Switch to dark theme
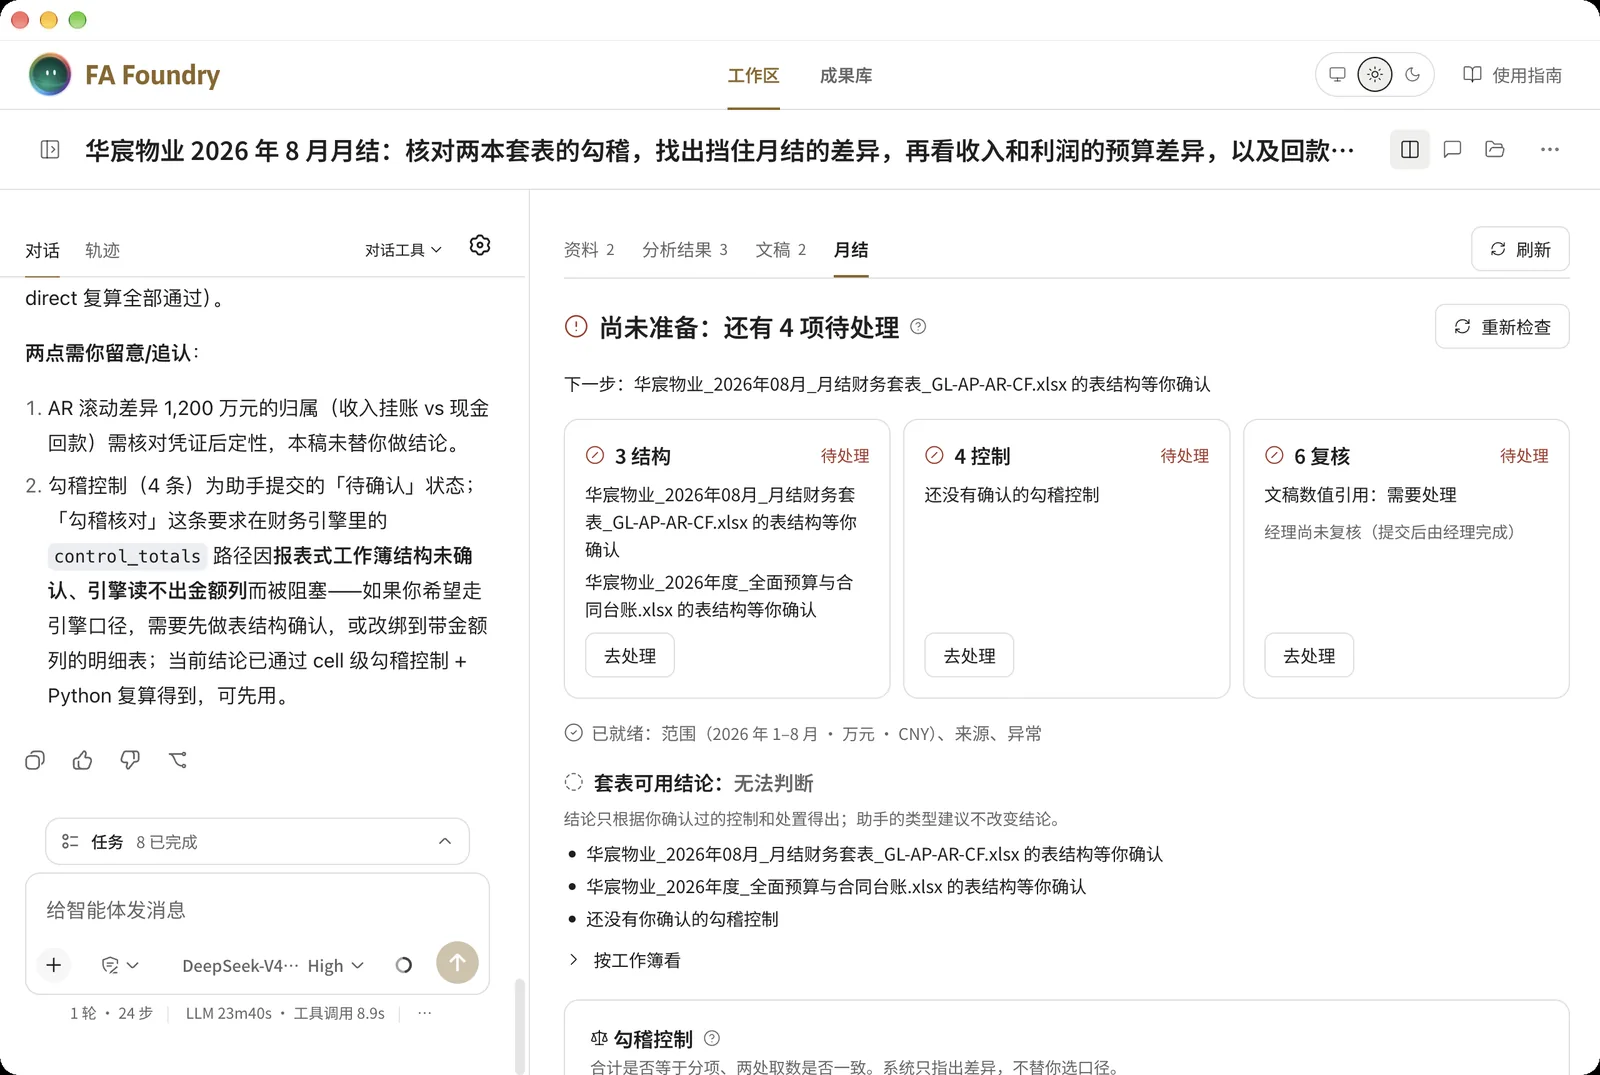This screenshot has height=1075, width=1600. [1413, 75]
